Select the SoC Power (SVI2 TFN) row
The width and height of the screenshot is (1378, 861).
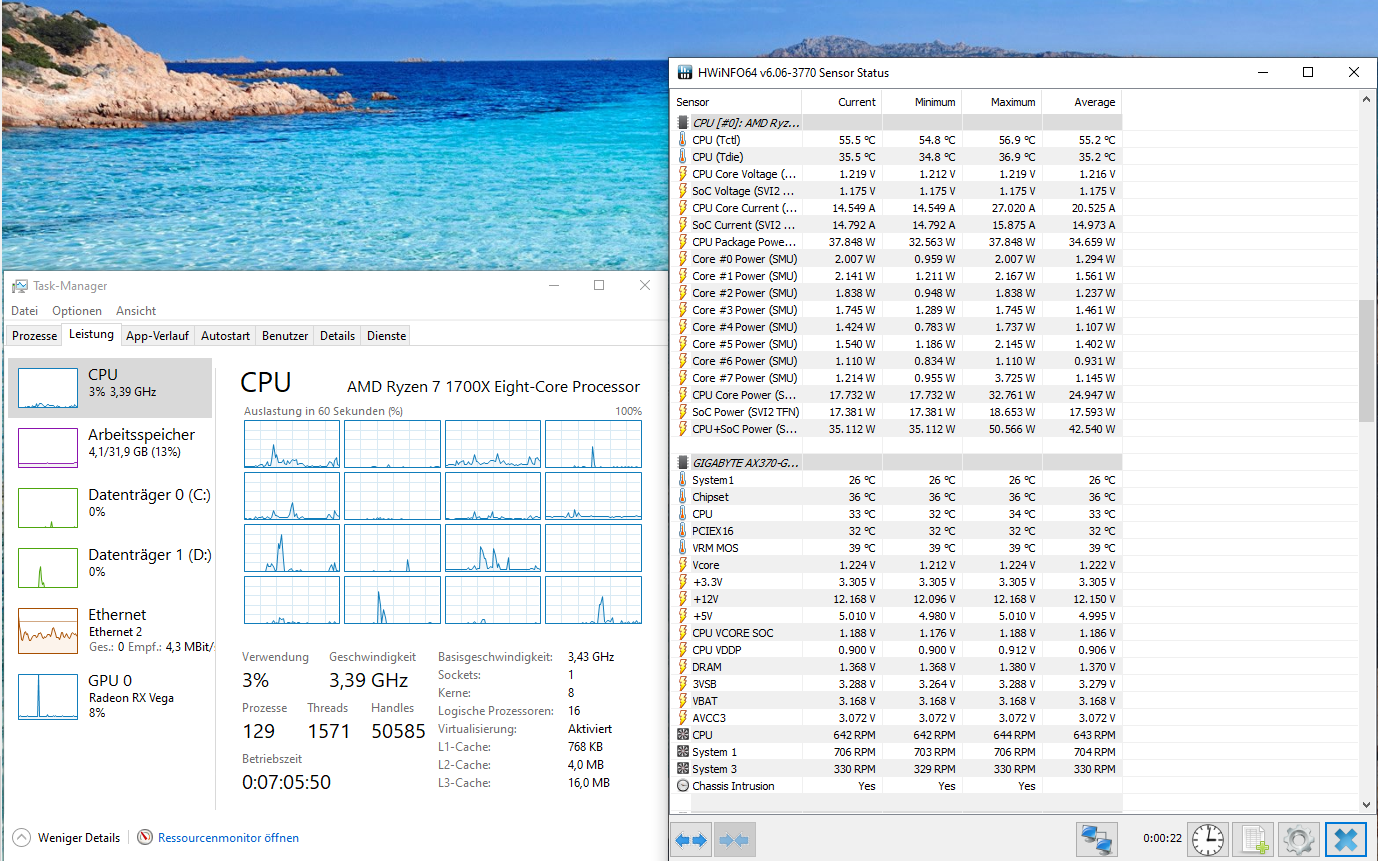click(896, 412)
